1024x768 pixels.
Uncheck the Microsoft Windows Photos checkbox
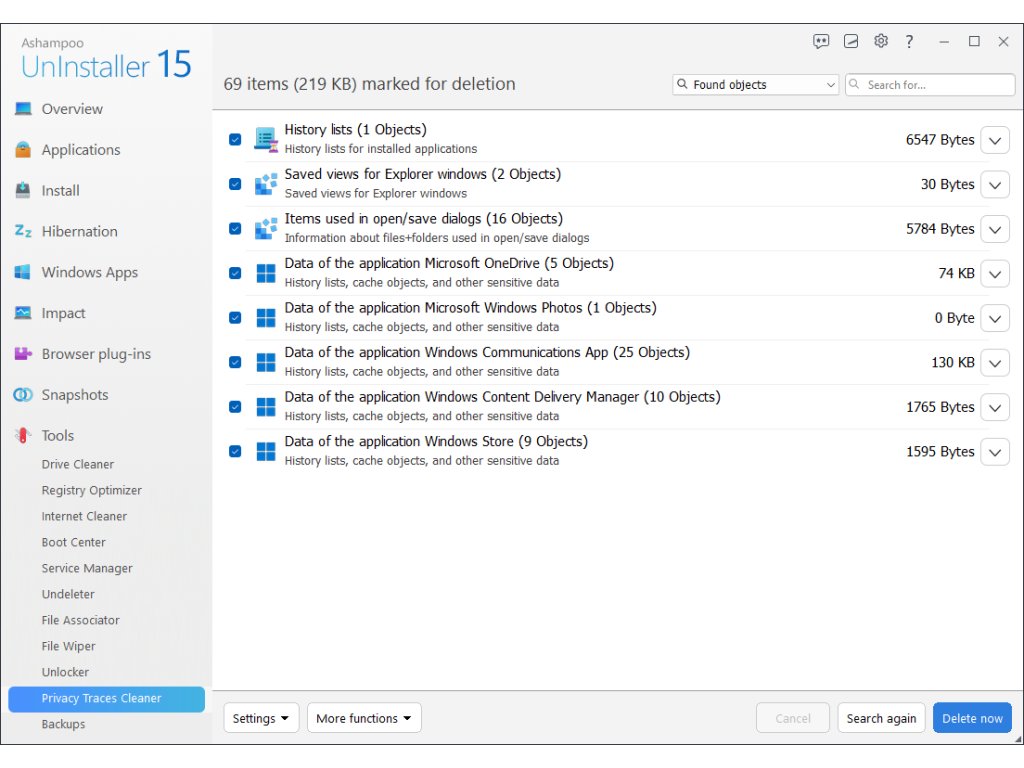click(235, 317)
